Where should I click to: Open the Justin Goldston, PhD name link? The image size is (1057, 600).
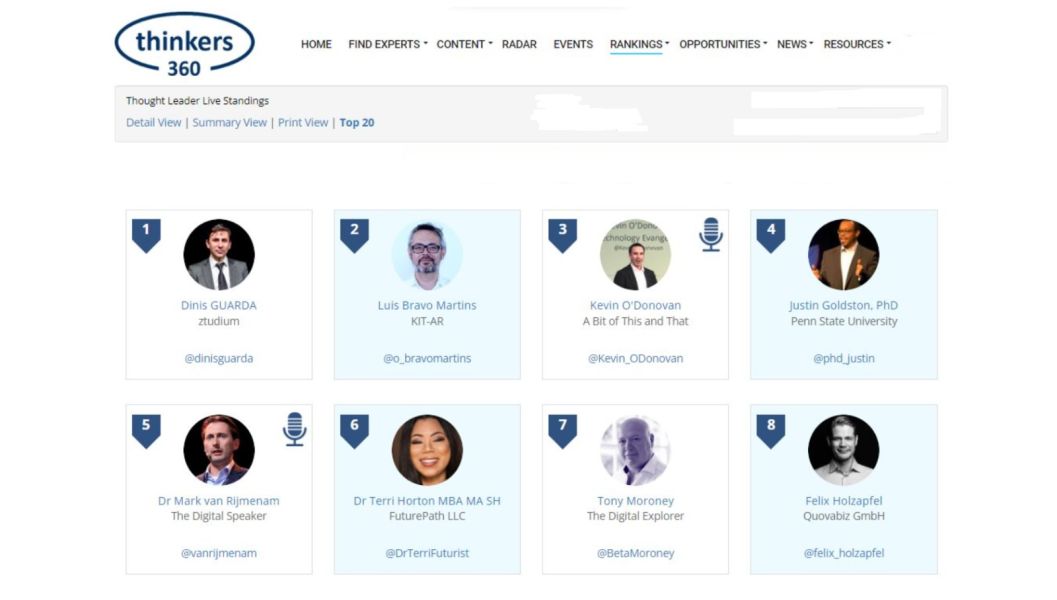[843, 305]
